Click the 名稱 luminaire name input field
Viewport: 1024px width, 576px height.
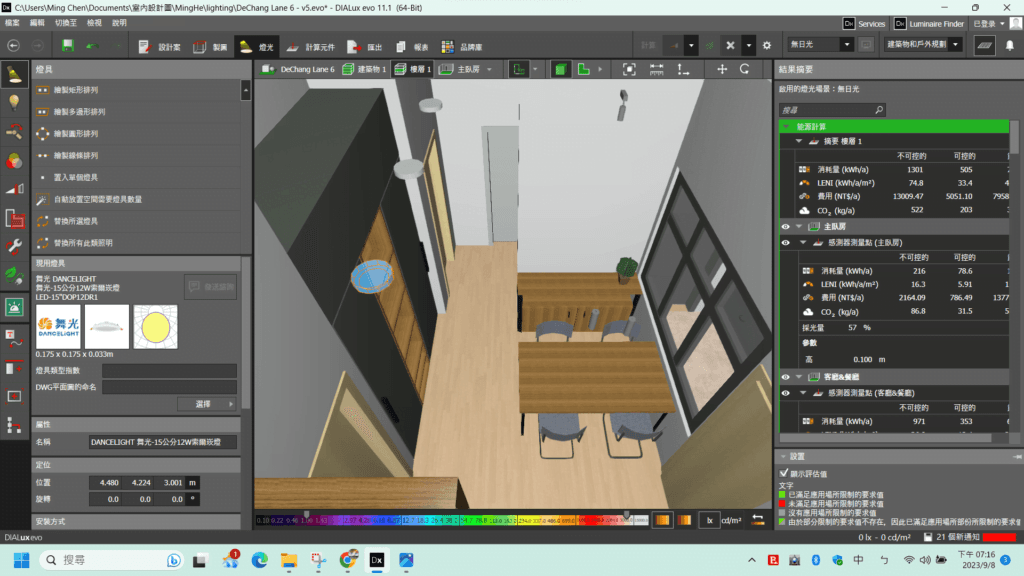163,442
